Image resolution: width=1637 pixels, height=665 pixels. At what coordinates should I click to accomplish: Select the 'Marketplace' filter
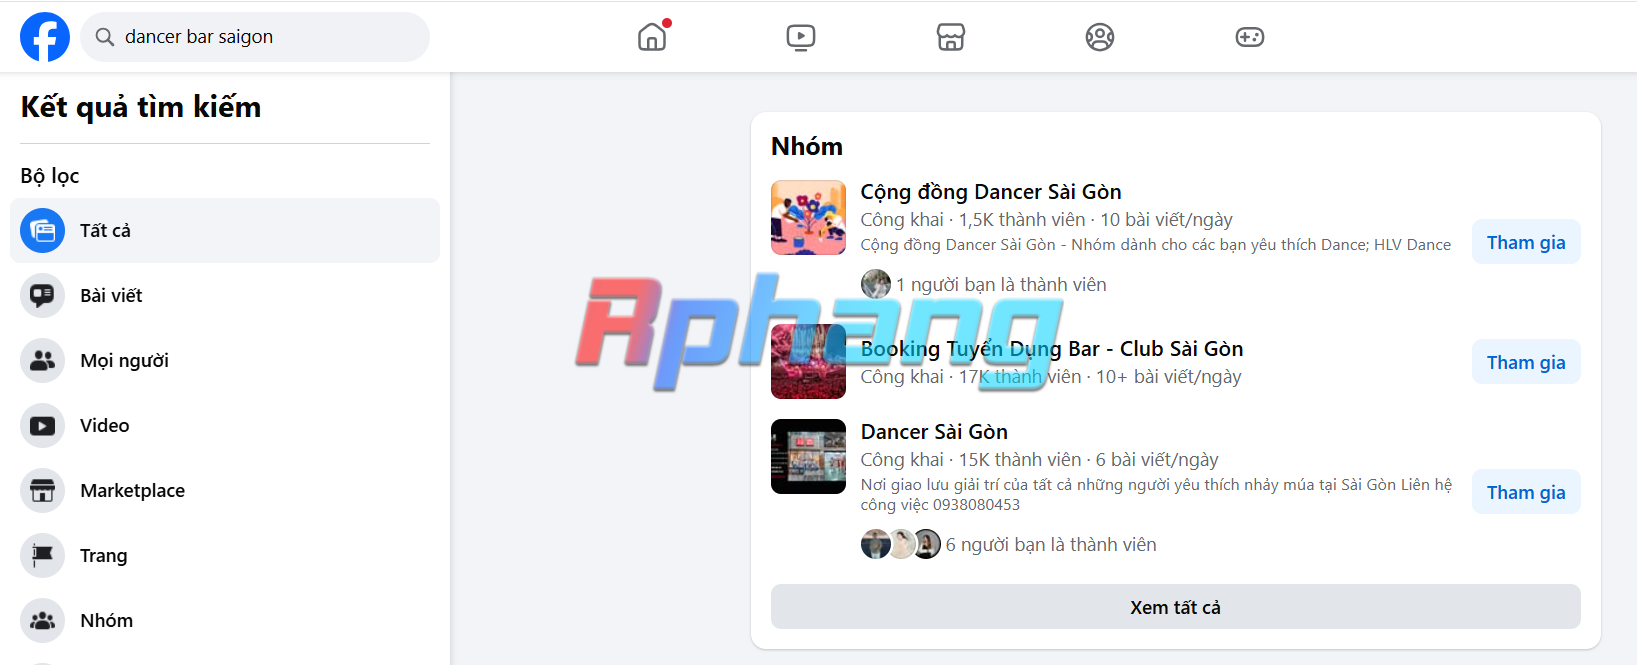[x=225, y=491]
